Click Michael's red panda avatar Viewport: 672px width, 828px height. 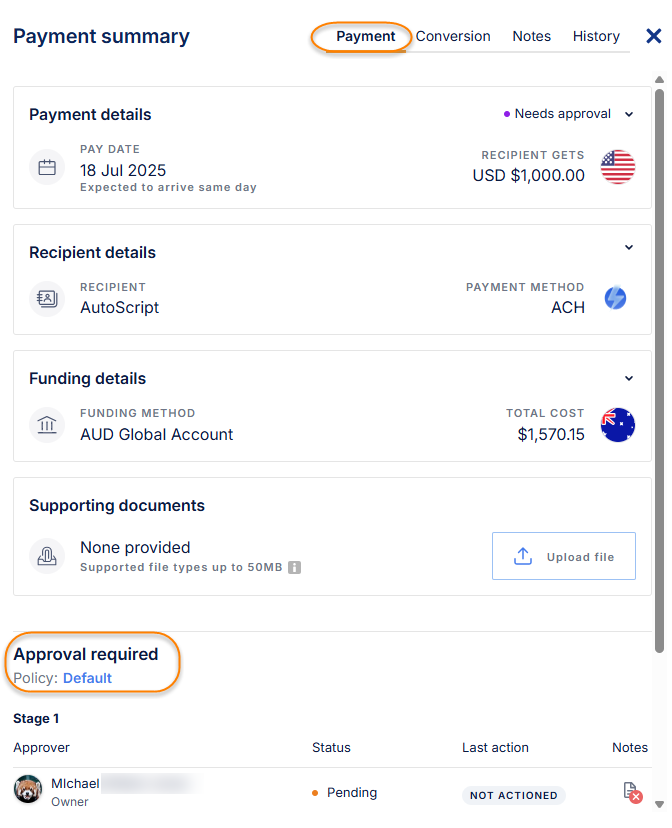[x=28, y=790]
